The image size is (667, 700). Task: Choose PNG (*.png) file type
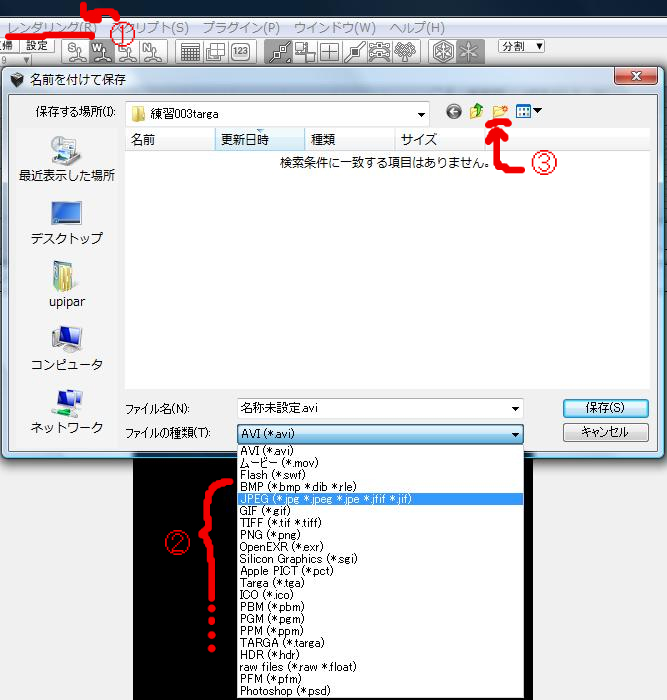point(380,535)
